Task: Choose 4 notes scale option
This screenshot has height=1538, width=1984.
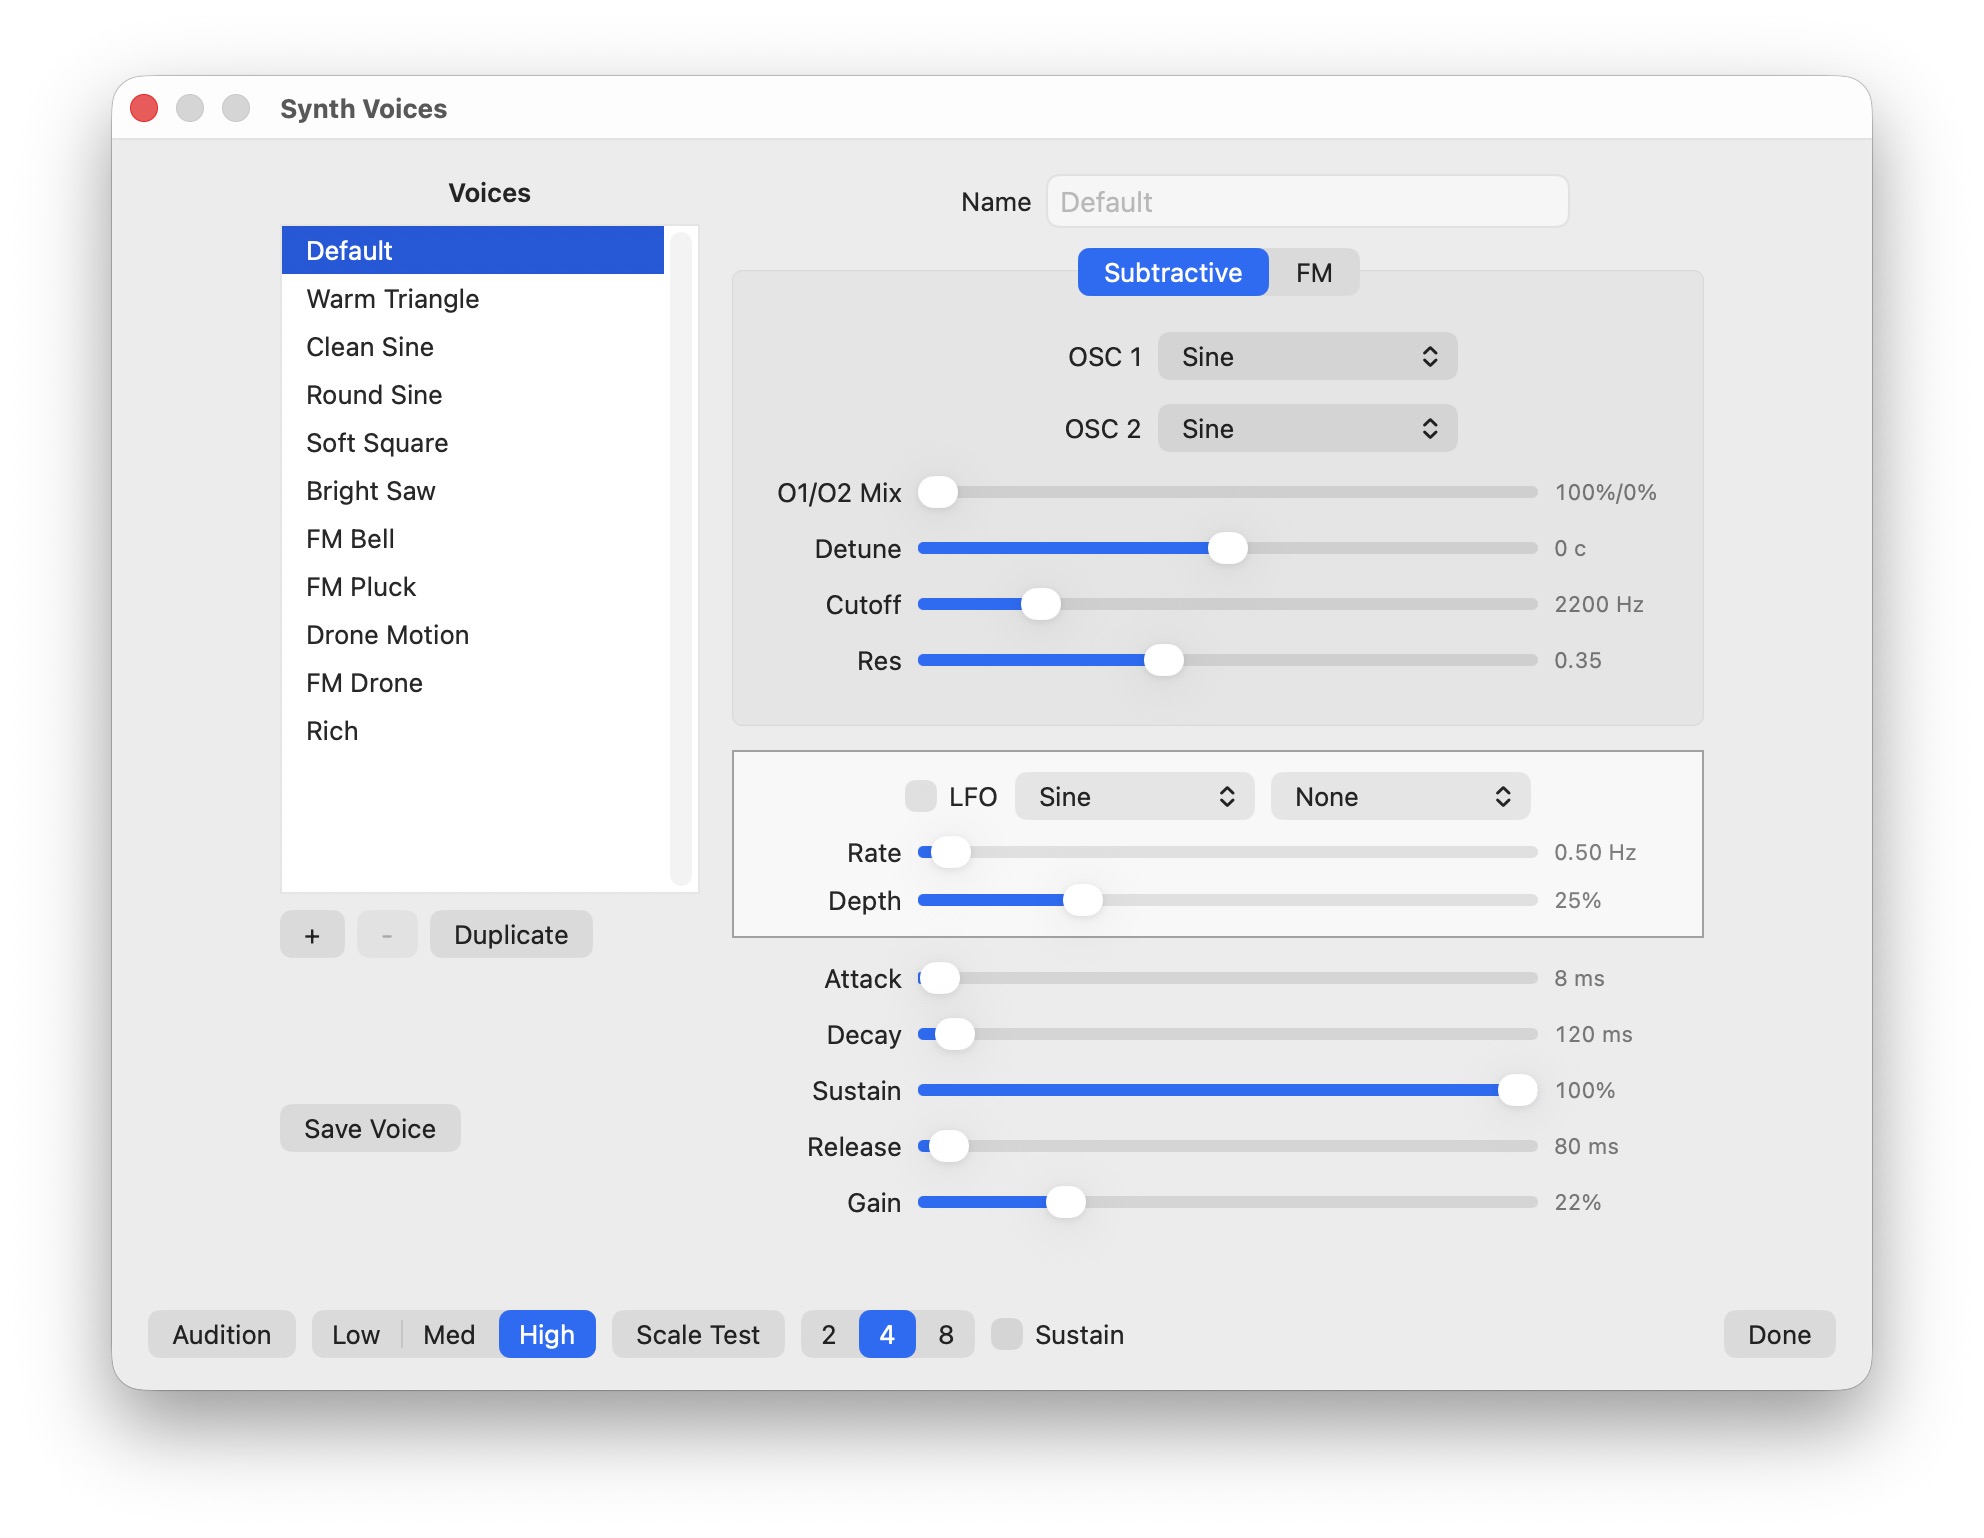Action: pos(887,1334)
